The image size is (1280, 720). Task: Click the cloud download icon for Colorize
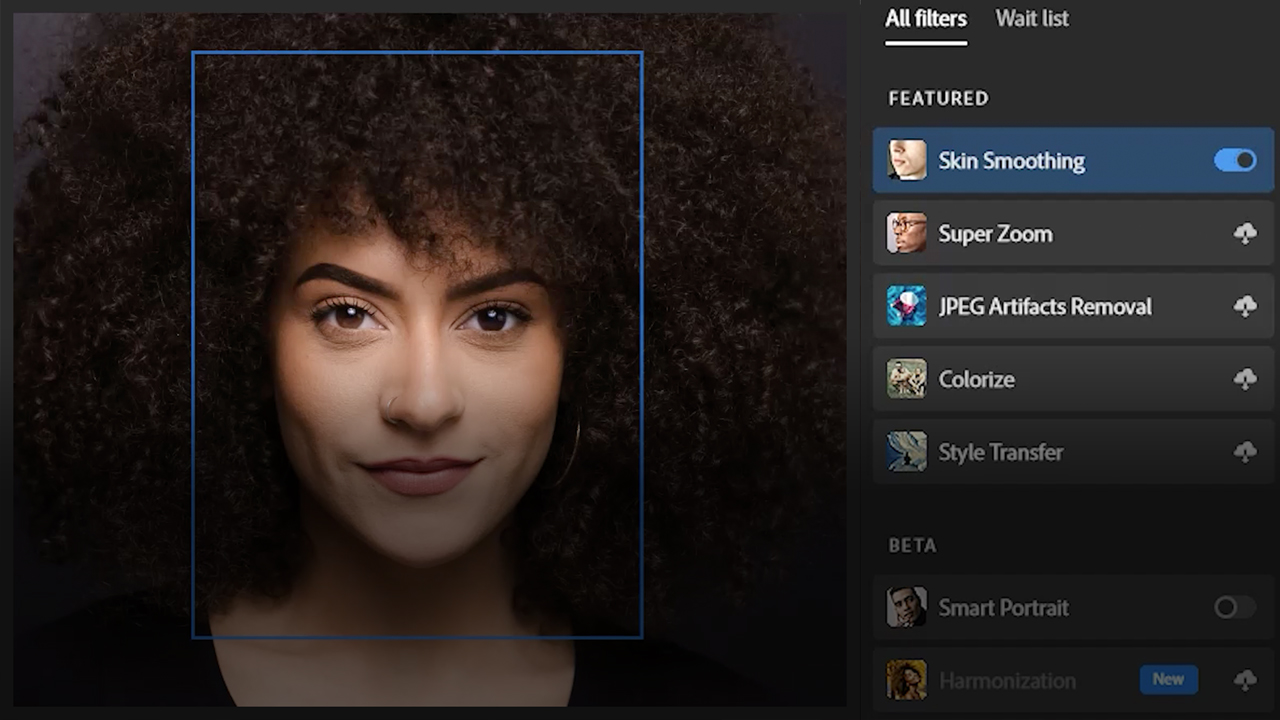[x=1245, y=379]
